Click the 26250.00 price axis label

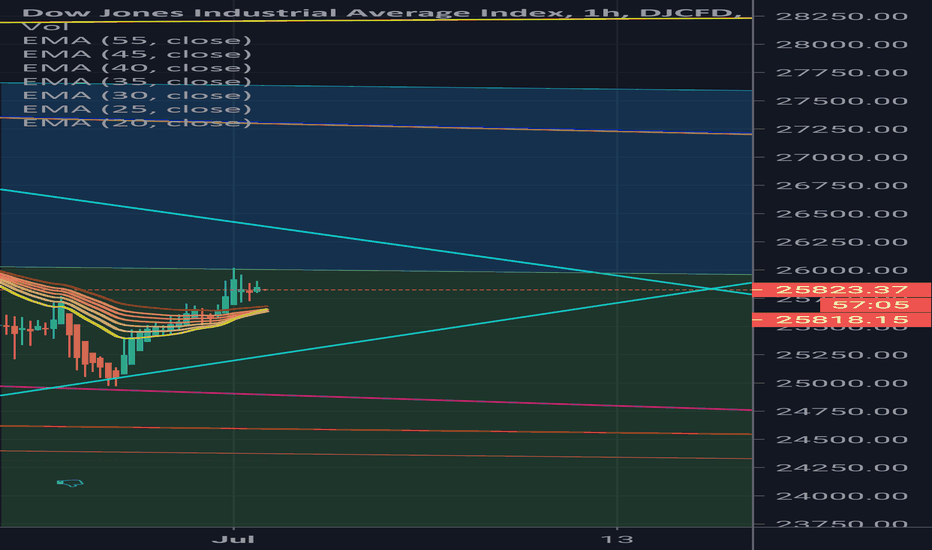coord(842,242)
